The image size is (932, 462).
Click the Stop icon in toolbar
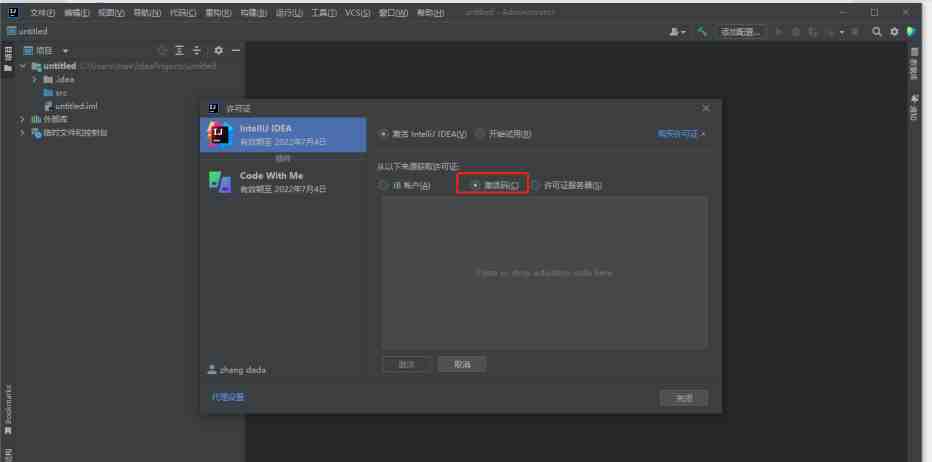(x=855, y=32)
